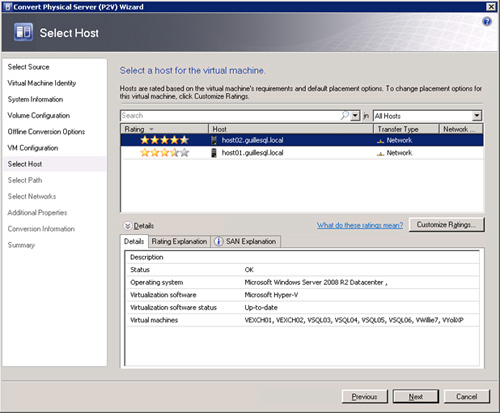Viewport: 500px width, 413px height.
Task: Select the host02.guillesql.local row text
Action: point(253,140)
